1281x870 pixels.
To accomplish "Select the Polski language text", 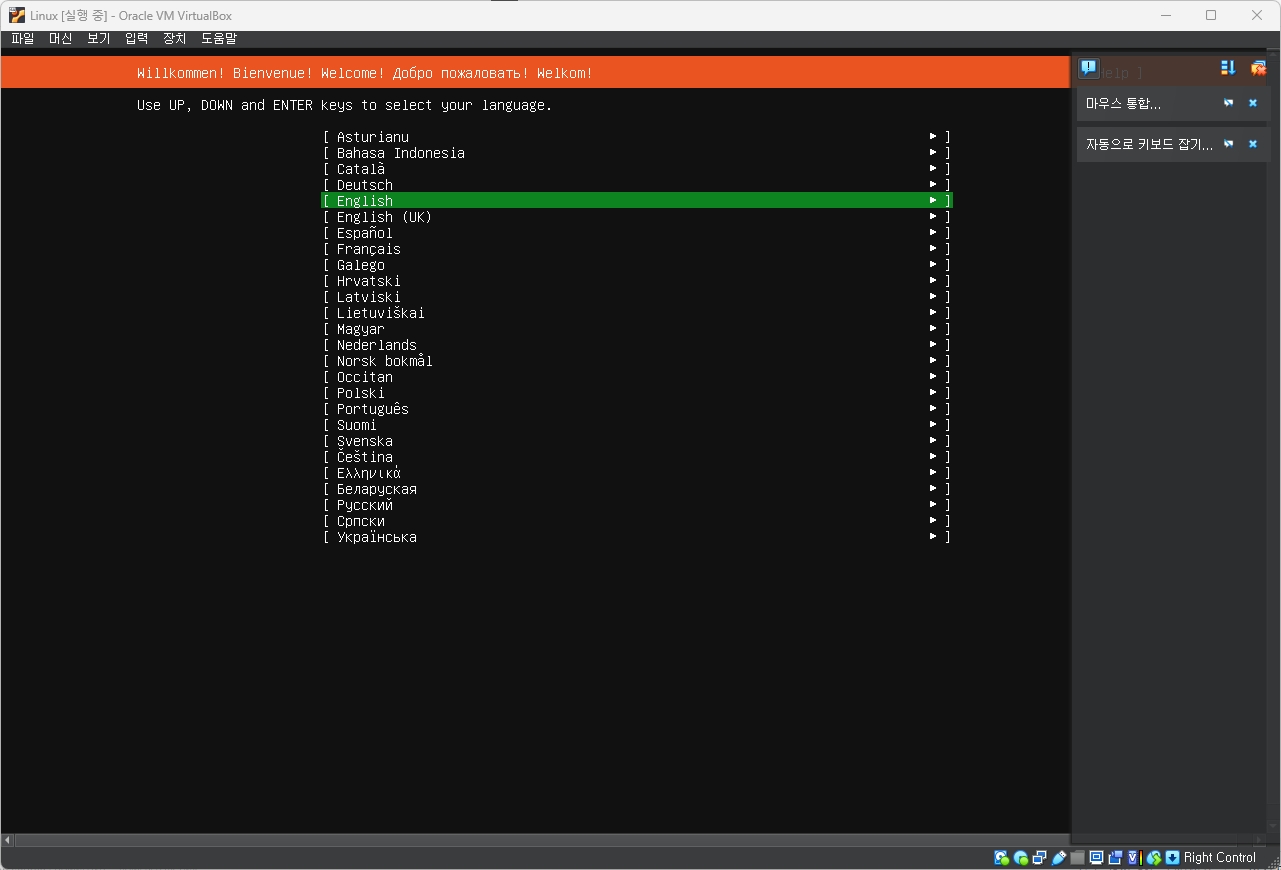I will point(361,393).
